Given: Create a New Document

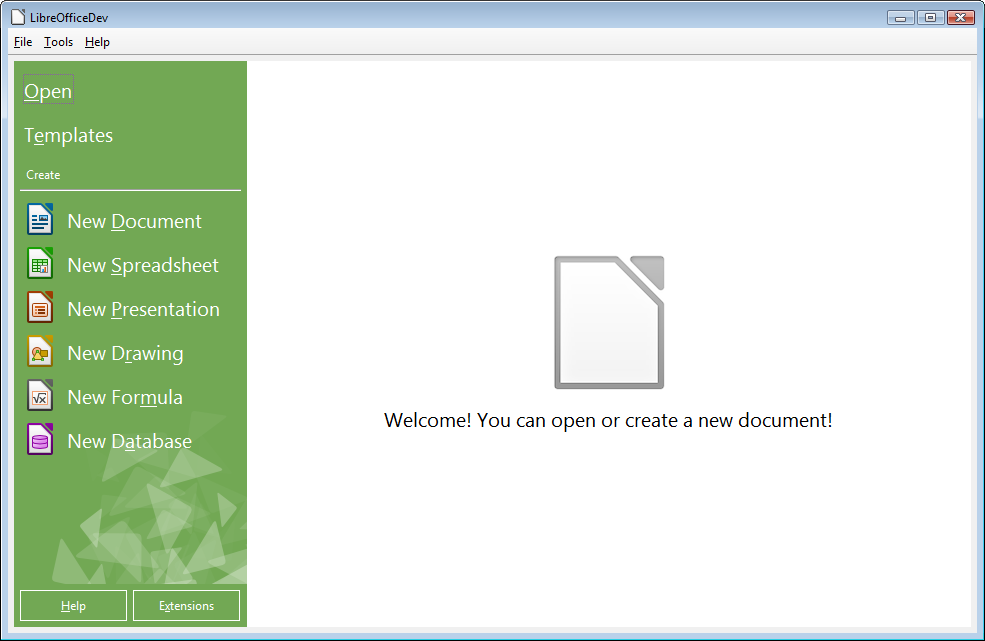Looking at the screenshot, I should (x=134, y=221).
